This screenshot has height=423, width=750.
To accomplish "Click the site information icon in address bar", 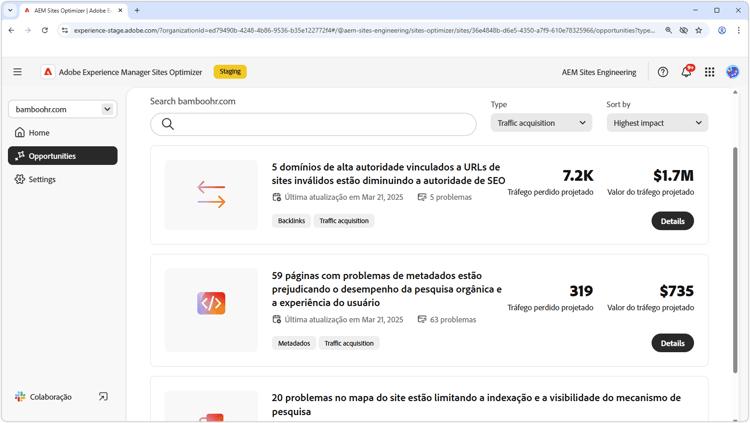I will click(x=65, y=30).
